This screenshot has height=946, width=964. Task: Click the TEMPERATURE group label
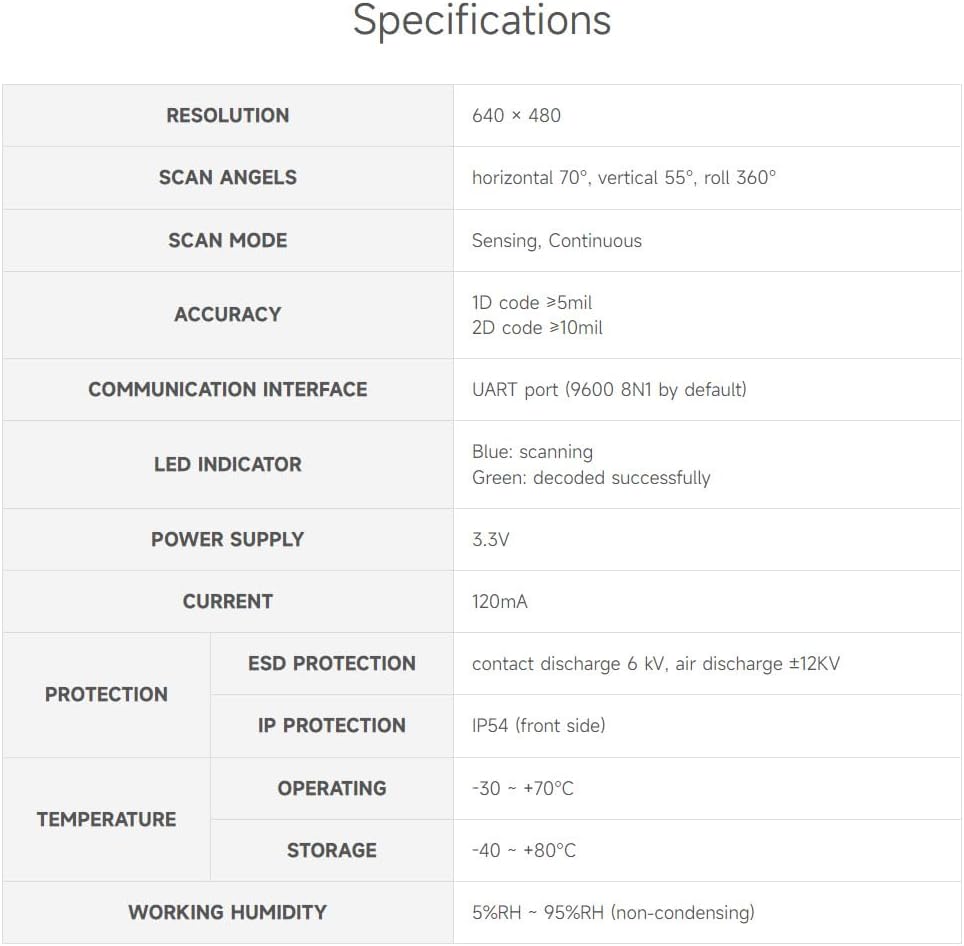click(x=106, y=819)
